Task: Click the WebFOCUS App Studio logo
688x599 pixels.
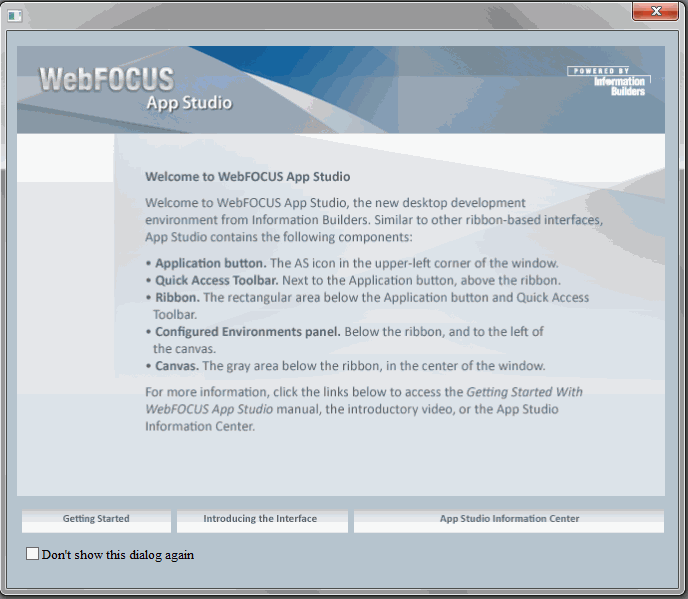Action: 136,90
